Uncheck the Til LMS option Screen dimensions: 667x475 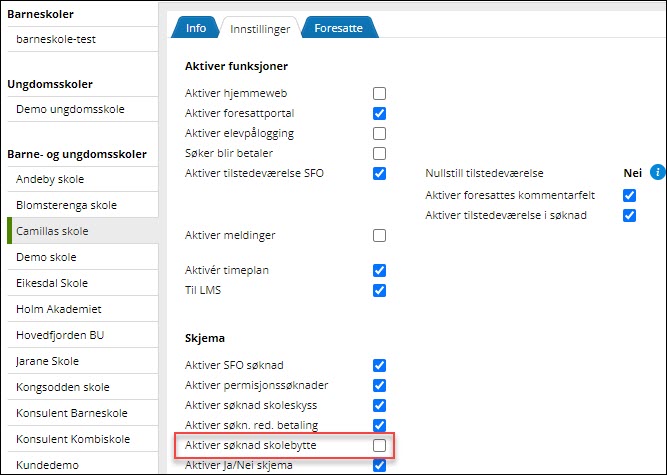tap(379, 290)
